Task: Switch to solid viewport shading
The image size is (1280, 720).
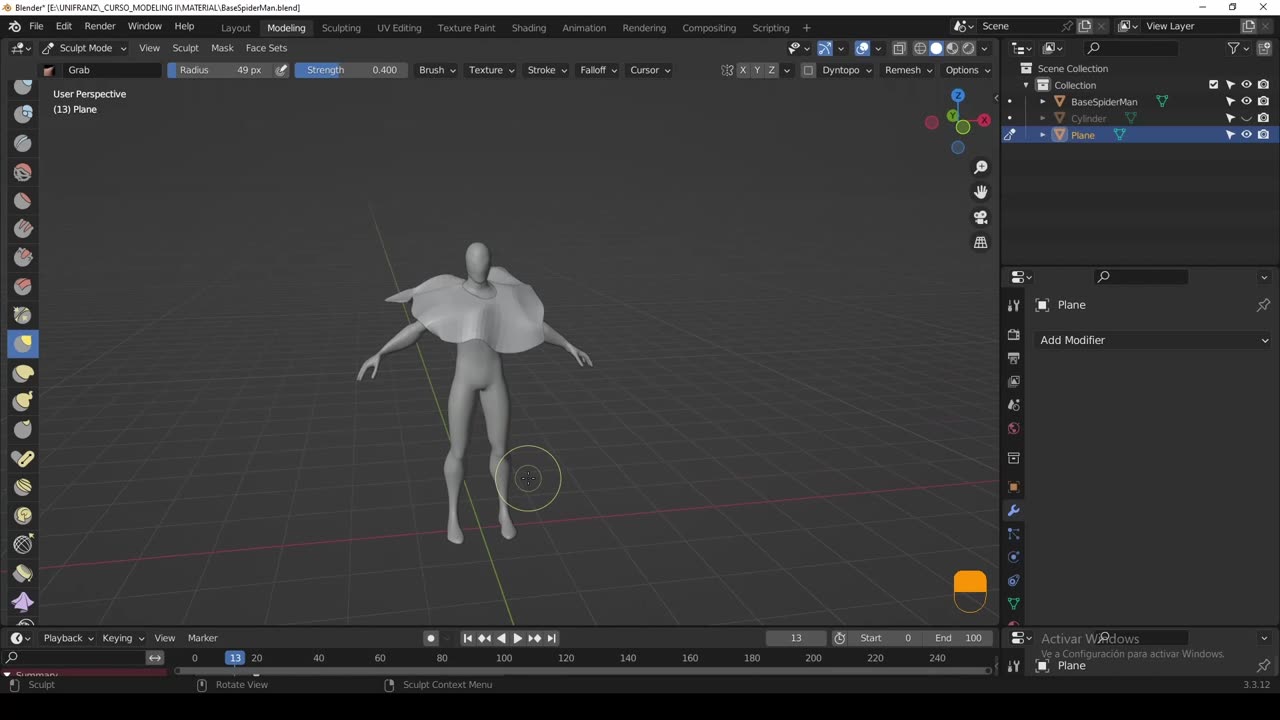Action: click(936, 48)
